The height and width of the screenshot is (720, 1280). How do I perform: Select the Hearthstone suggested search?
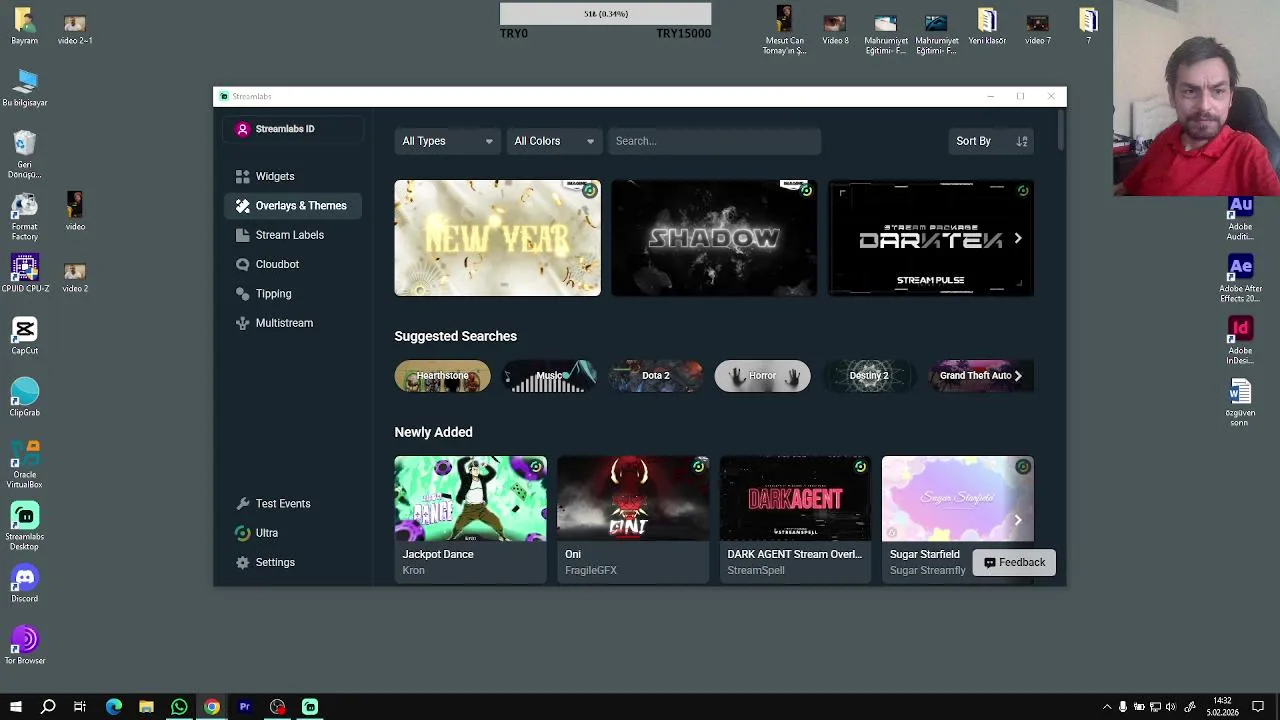tap(442, 376)
